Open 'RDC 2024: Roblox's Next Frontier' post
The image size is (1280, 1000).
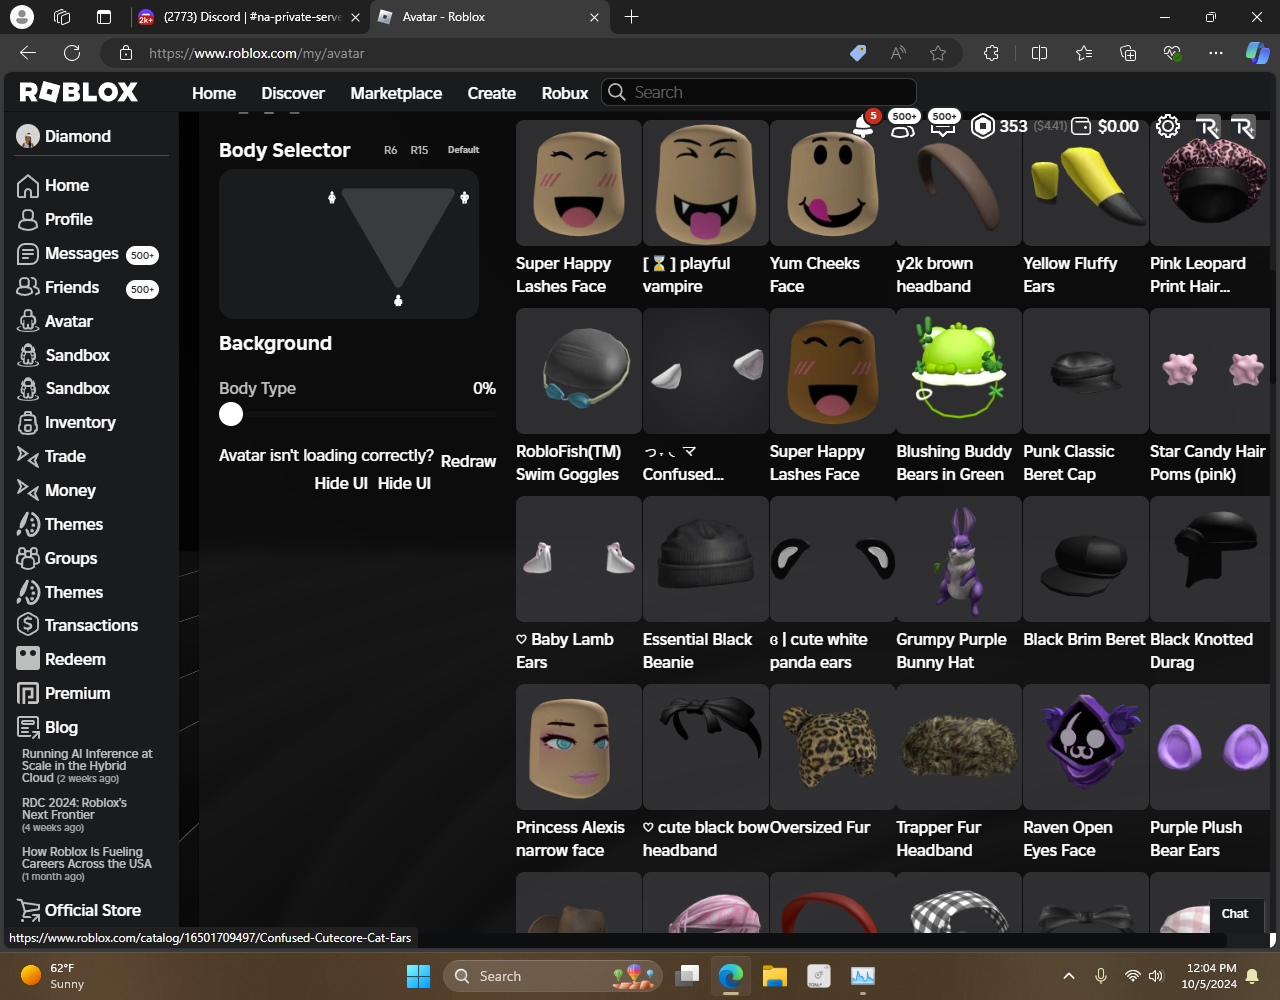(x=74, y=815)
